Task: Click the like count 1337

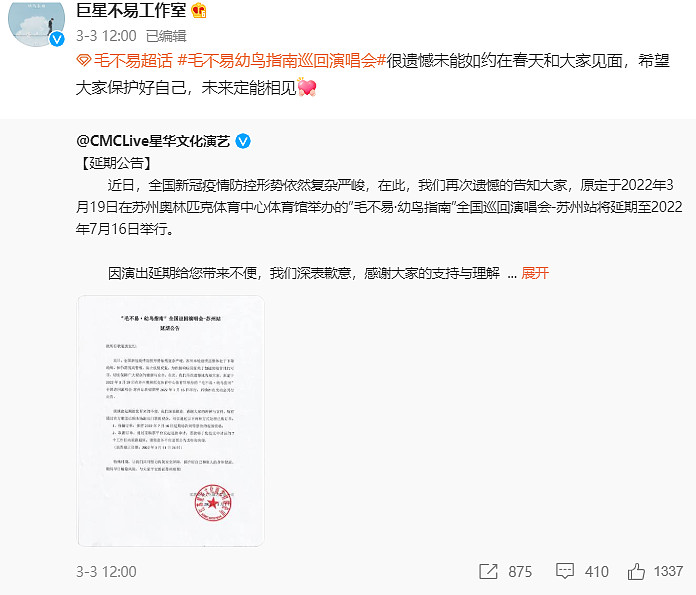Action: pyautogui.click(x=668, y=571)
